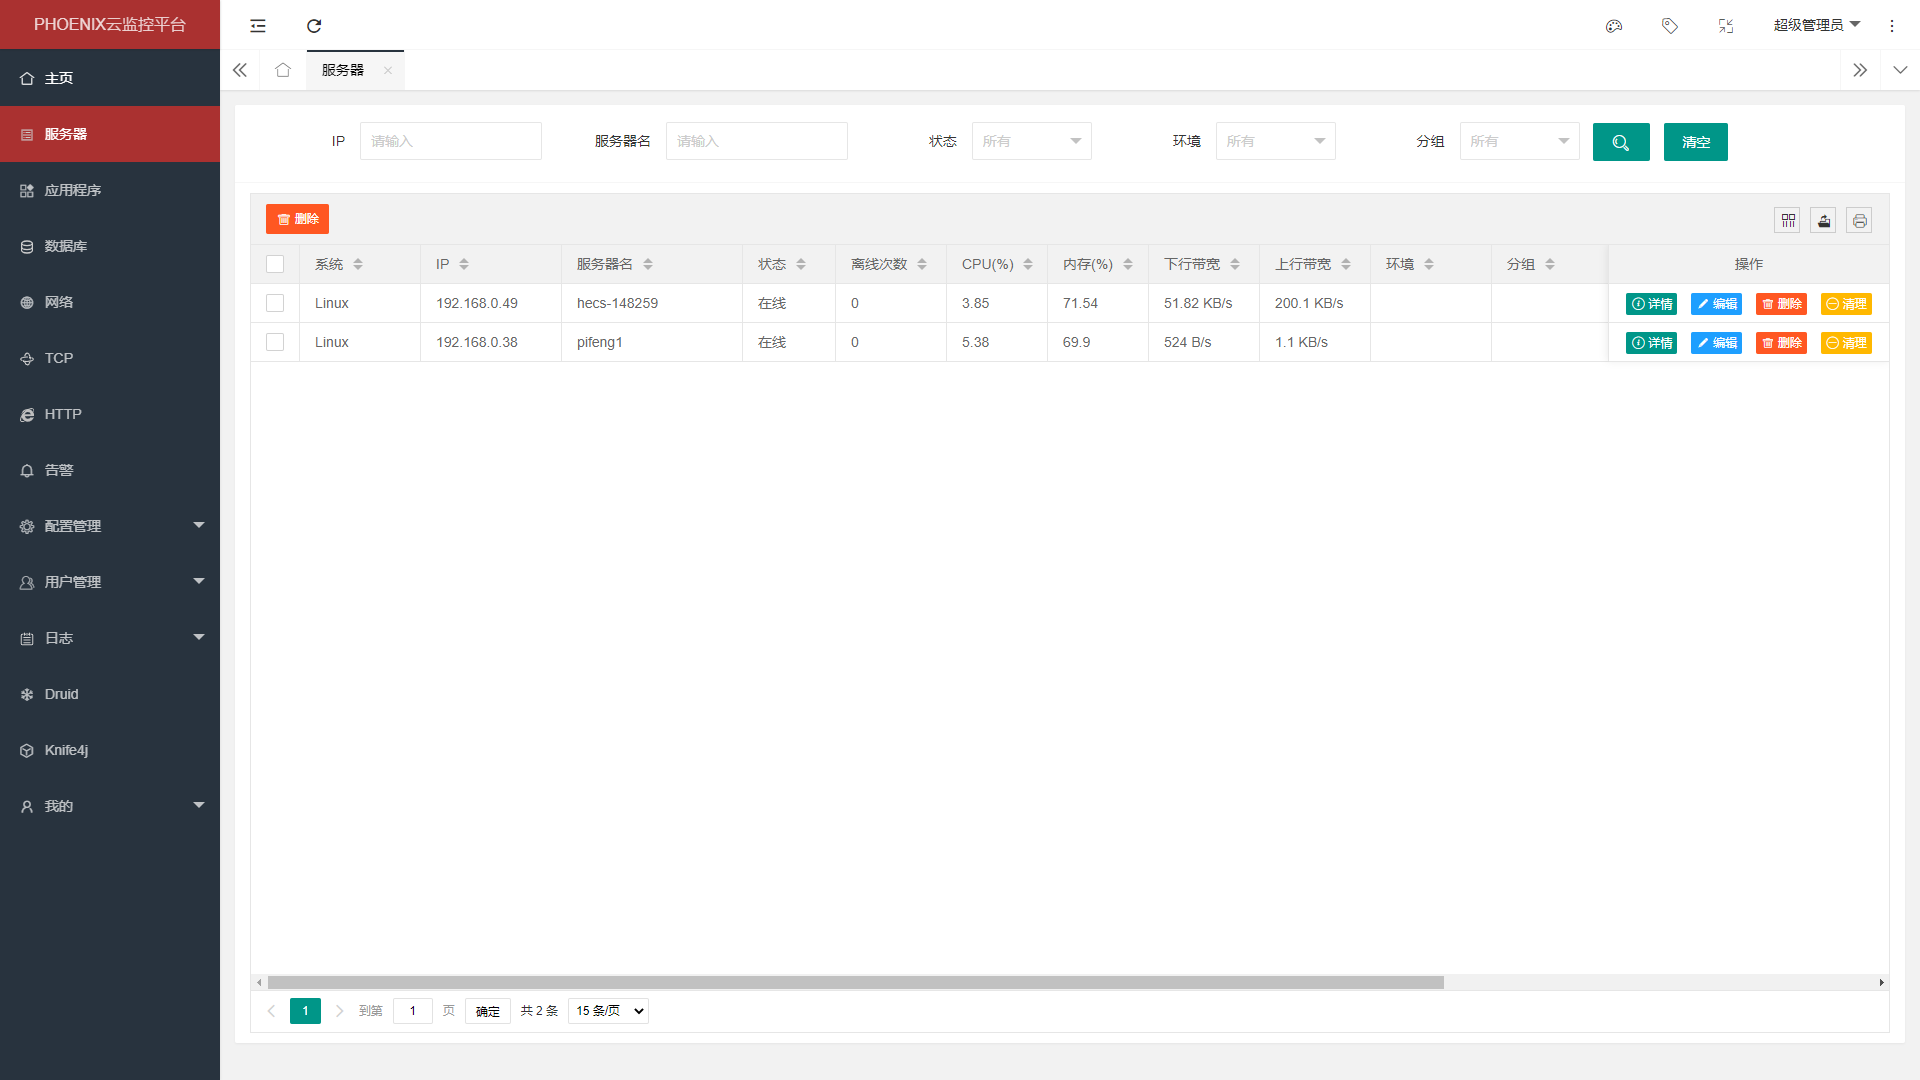1920x1080 pixels.
Task: Click the green search button
Action: (1621, 142)
